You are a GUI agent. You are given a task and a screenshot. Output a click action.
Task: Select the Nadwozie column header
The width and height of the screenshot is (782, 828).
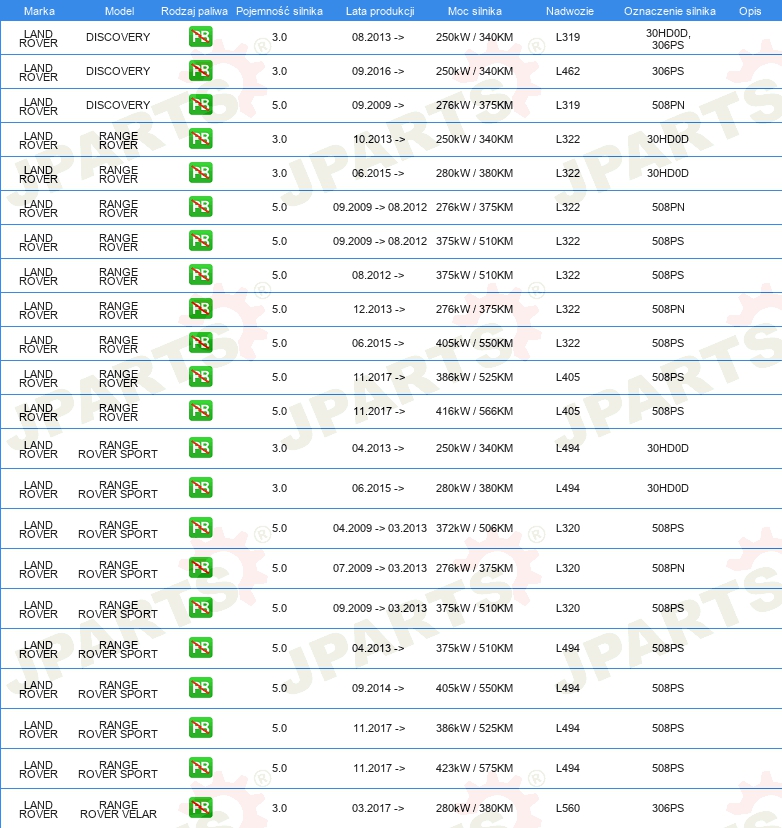click(570, 11)
